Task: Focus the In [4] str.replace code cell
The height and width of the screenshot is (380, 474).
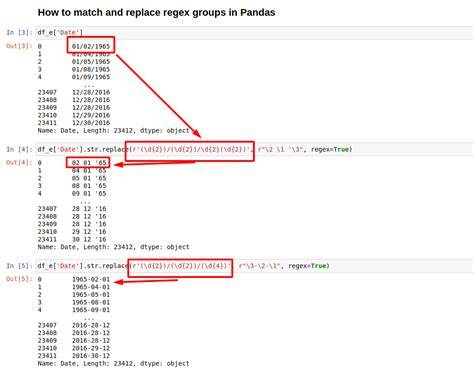Action: [255, 149]
